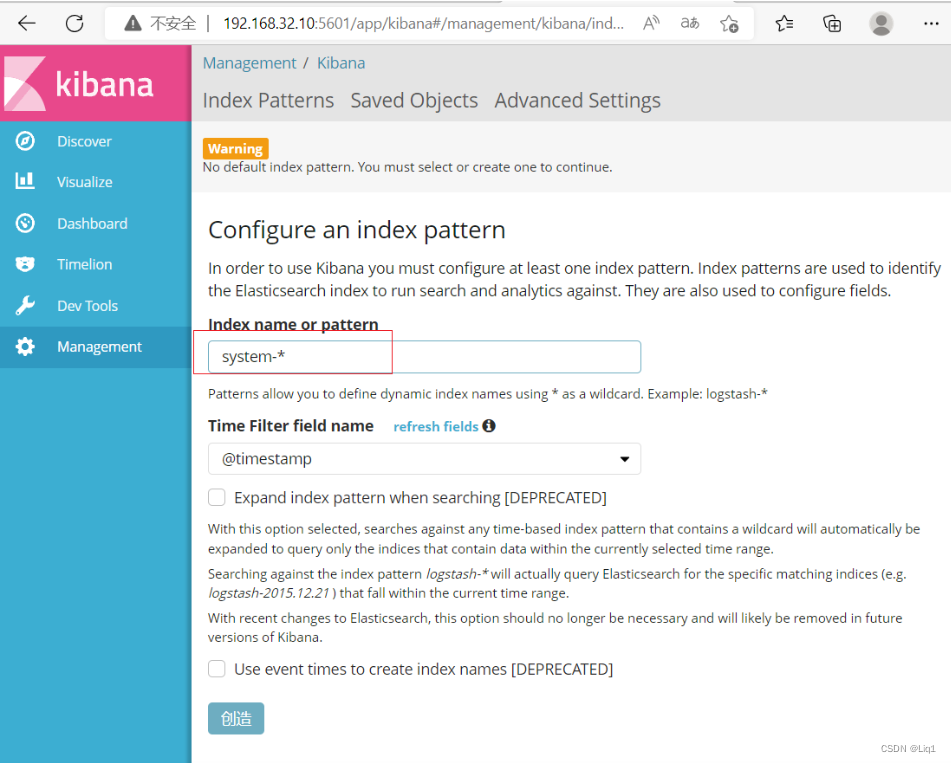Click the Dashboard gauge icon
The image size is (951, 763).
pos(25,223)
